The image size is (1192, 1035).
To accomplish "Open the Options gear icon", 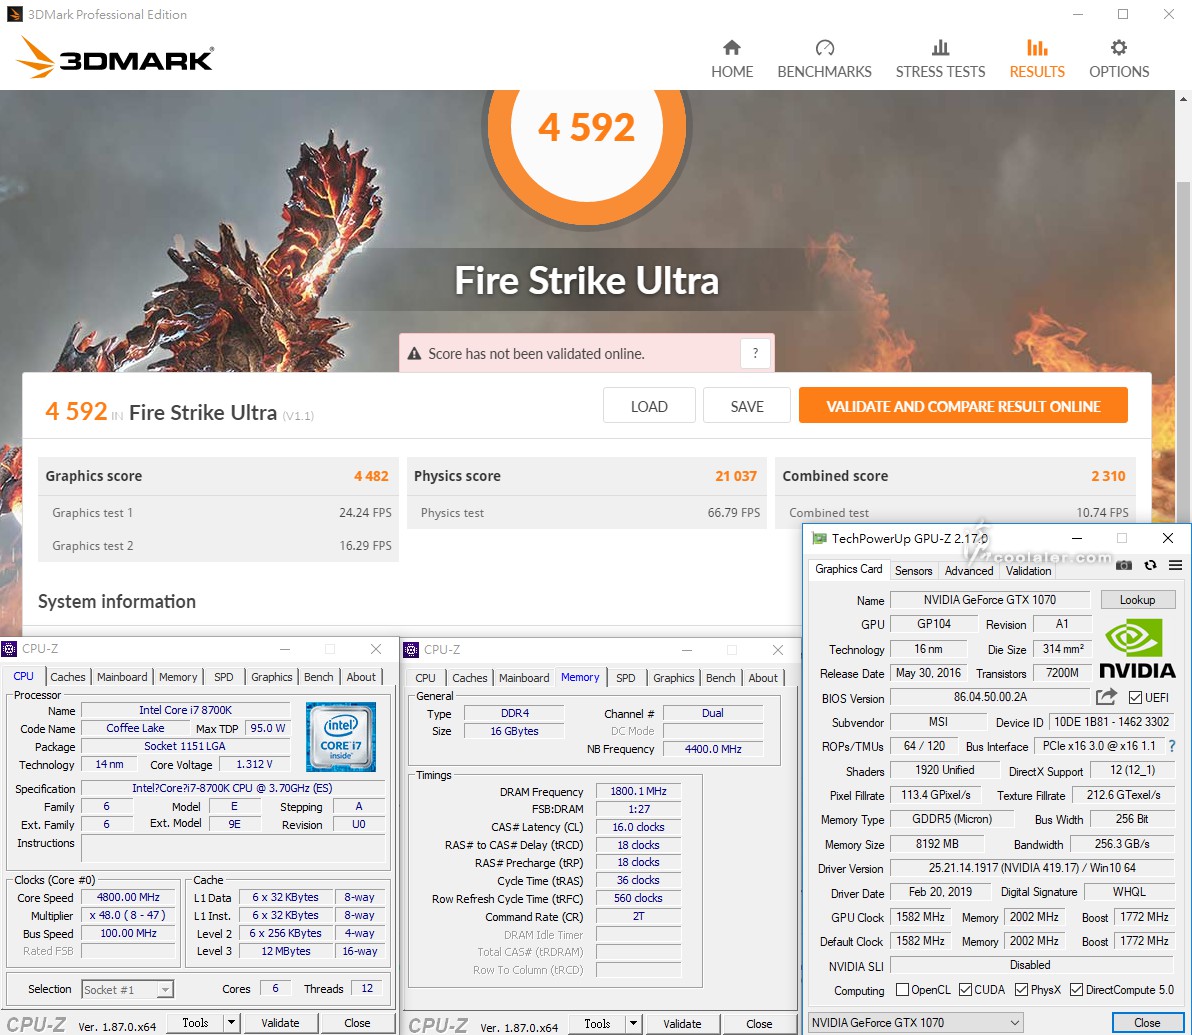I will (1119, 48).
